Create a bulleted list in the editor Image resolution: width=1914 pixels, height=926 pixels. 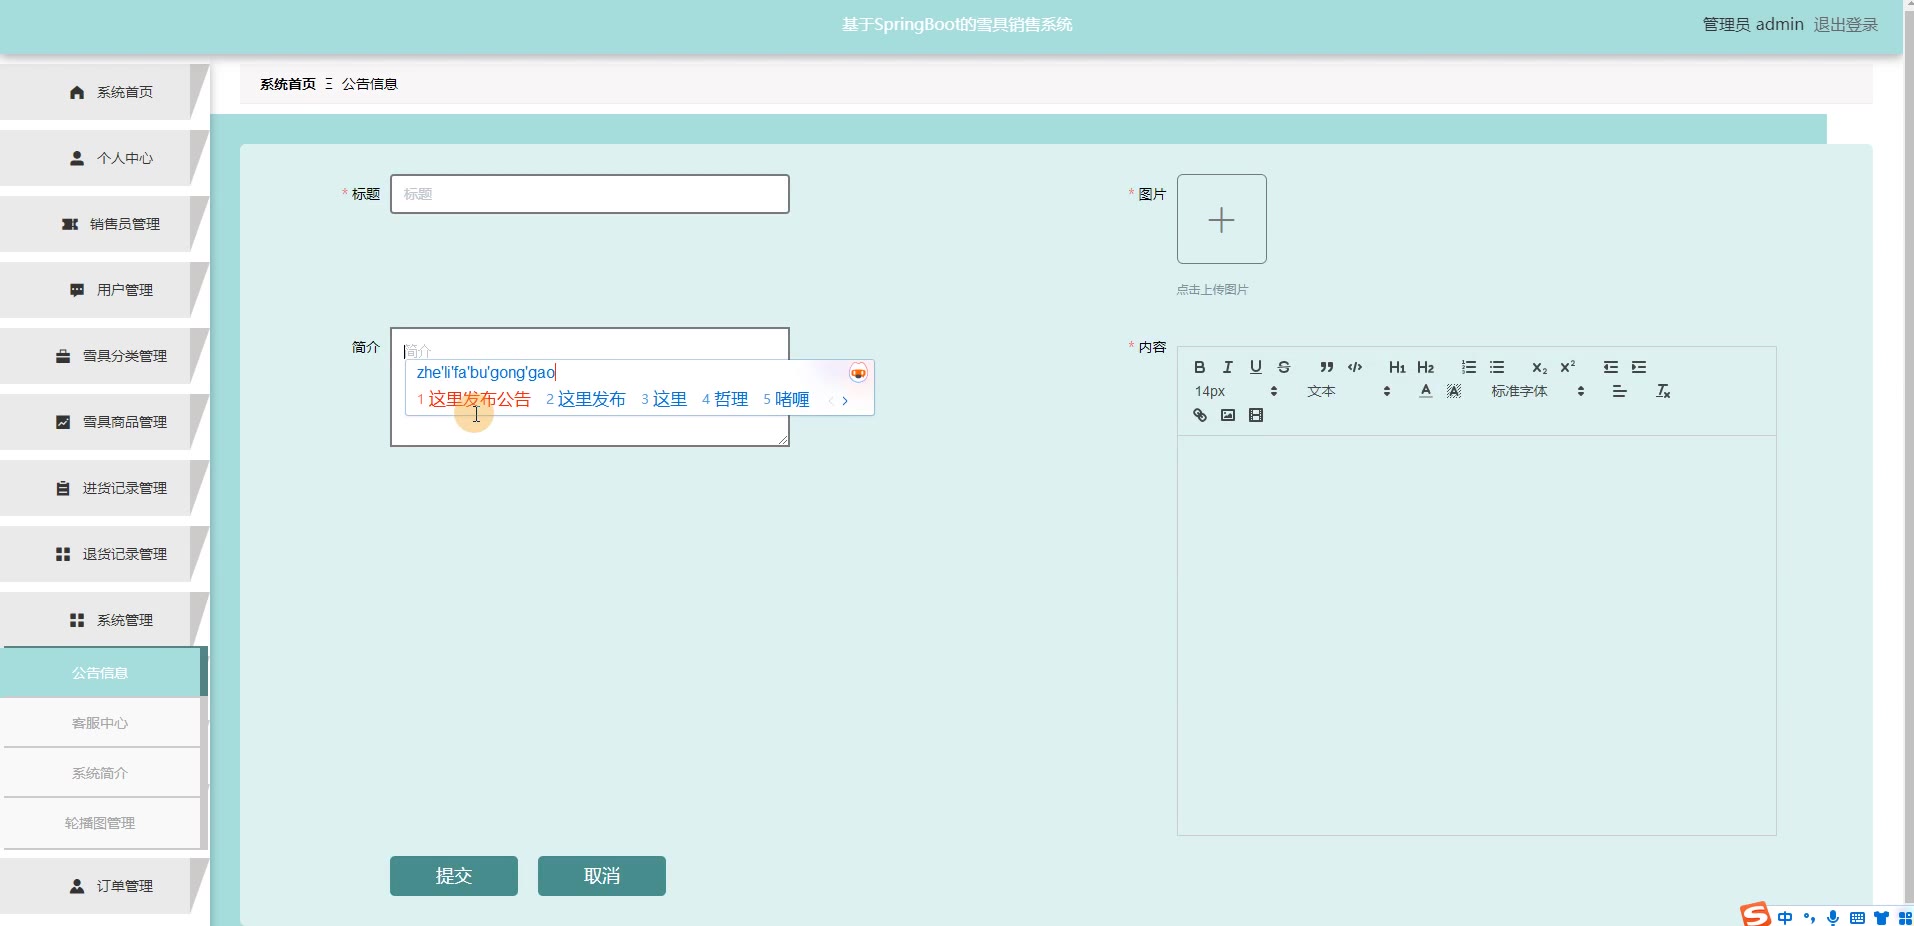point(1497,367)
